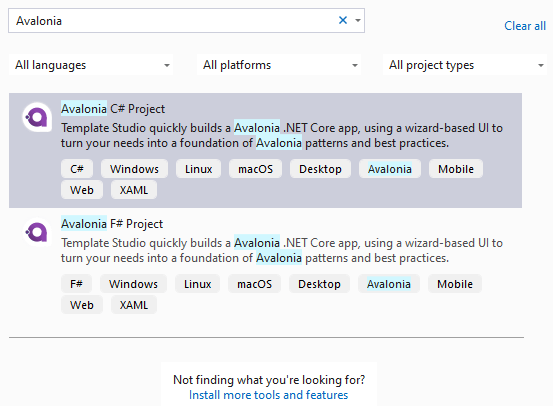Image resolution: width=553 pixels, height=406 pixels.
Task: Expand the All project types dropdown
Action: tap(465, 65)
